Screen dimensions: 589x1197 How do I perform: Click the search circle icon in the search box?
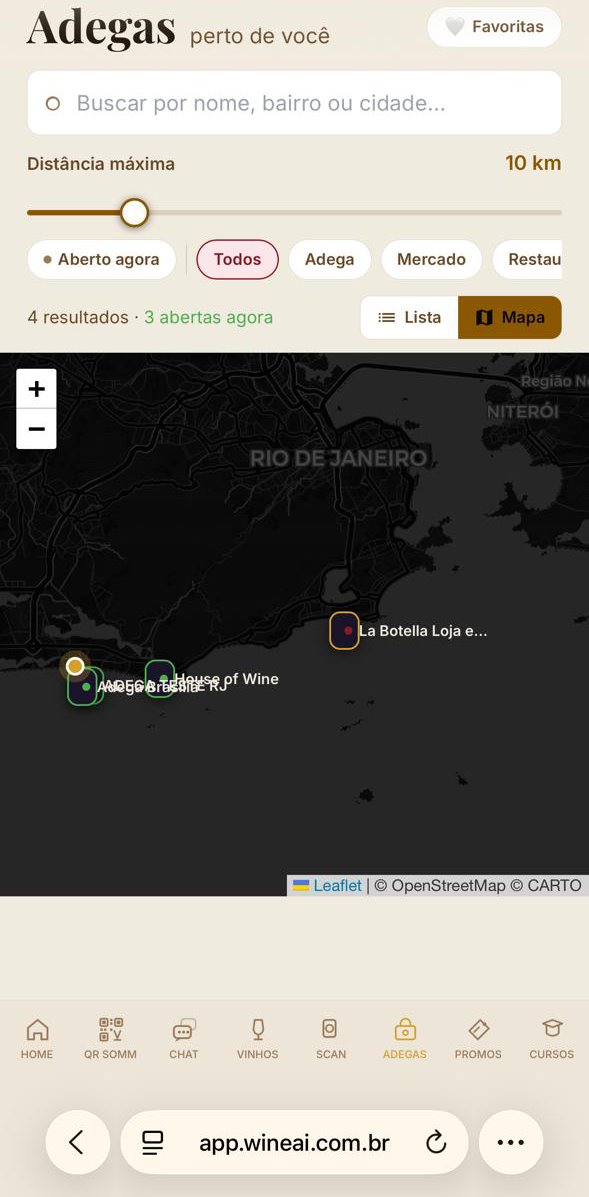click(x=53, y=103)
